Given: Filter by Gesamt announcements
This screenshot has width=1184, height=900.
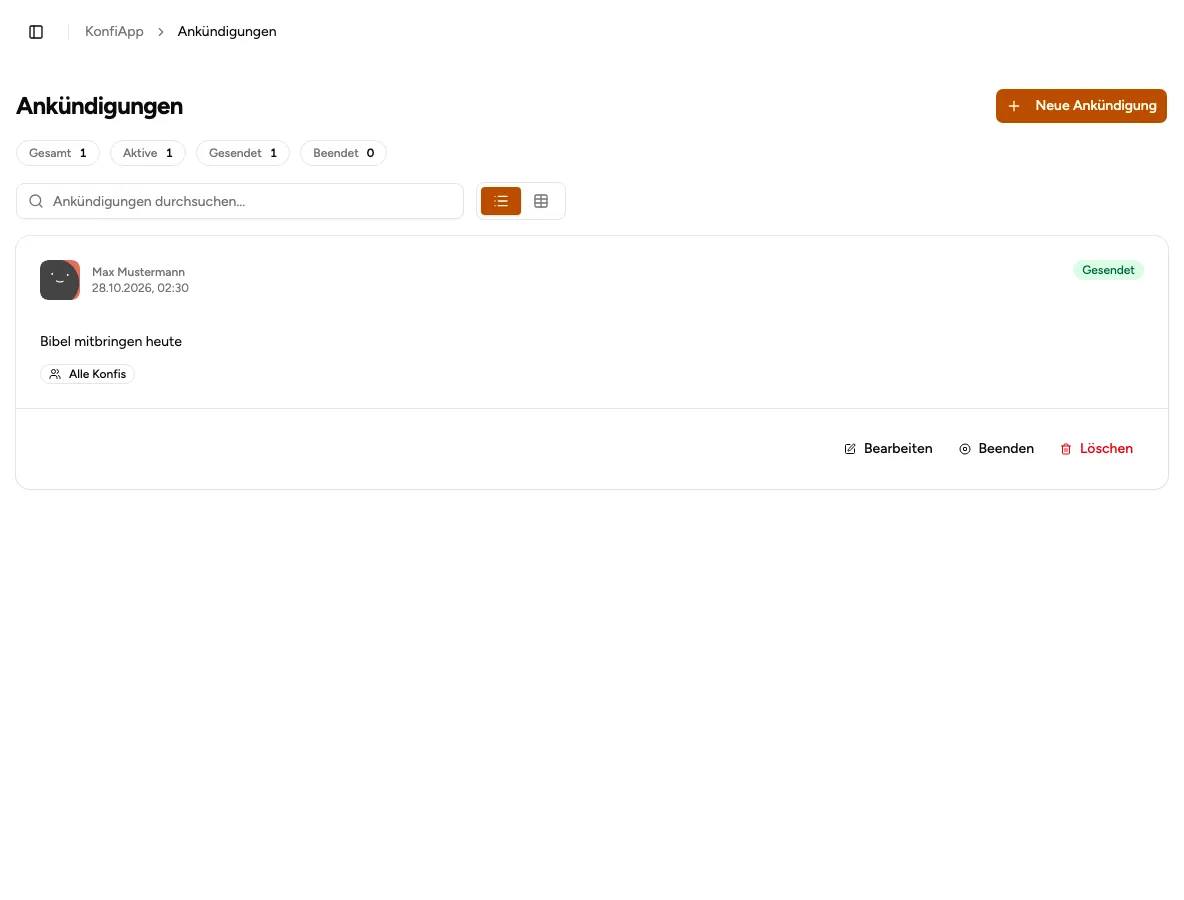Looking at the screenshot, I should click(x=58, y=153).
